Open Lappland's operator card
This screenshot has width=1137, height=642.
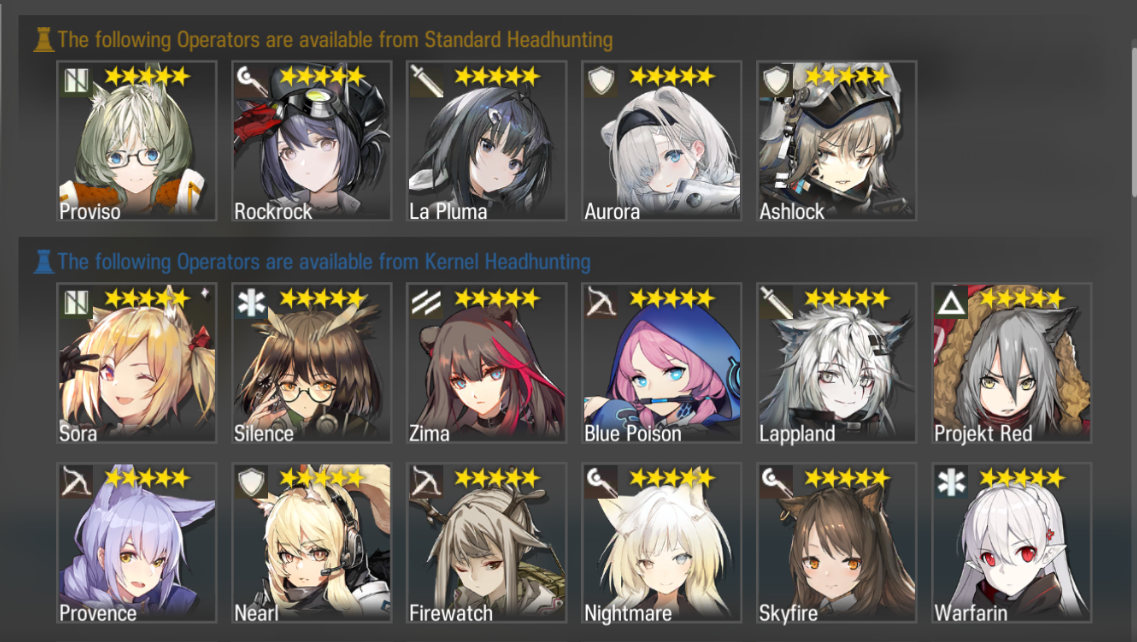836,363
